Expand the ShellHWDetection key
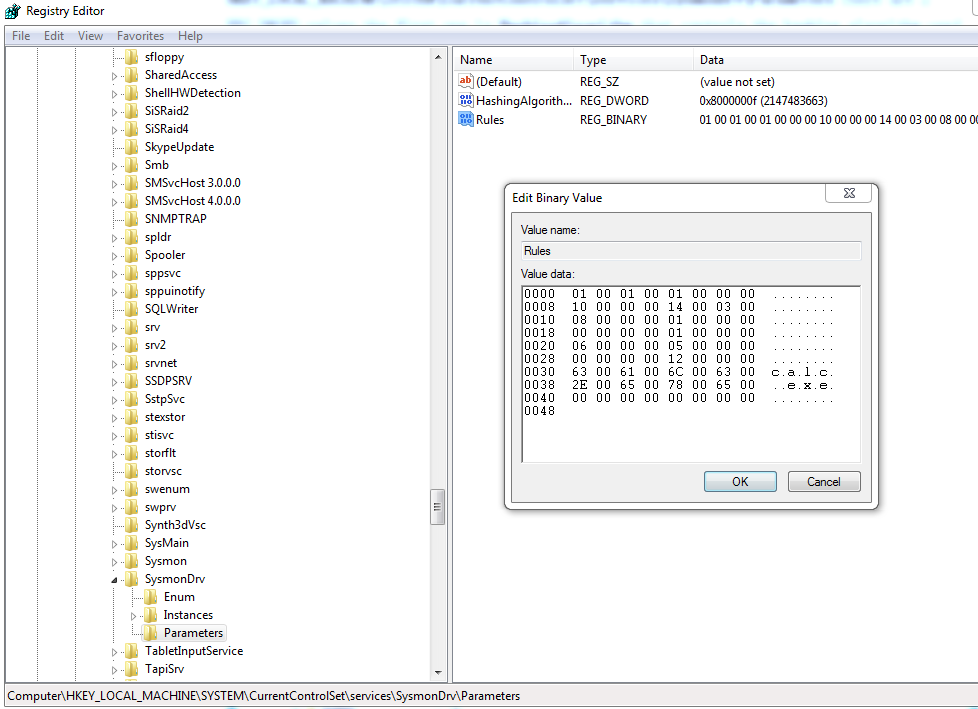978x709 pixels. pos(114,94)
